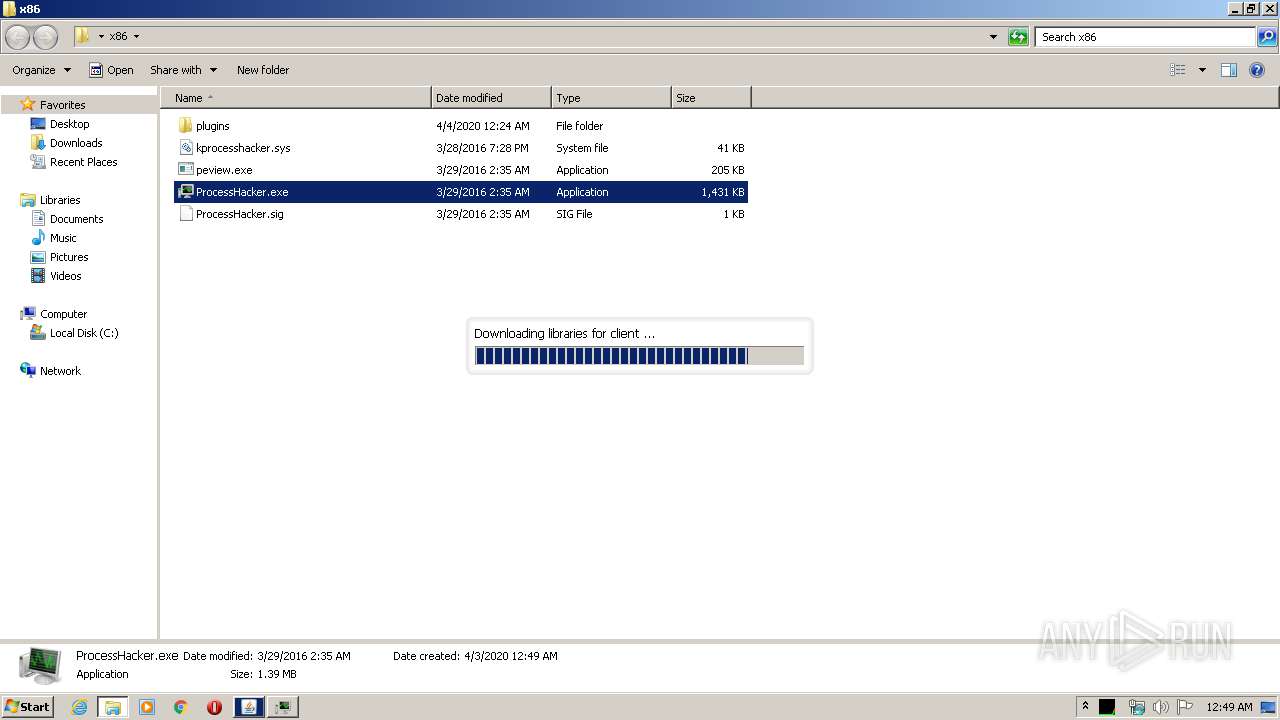1280x720 pixels.
Task: Select the ProcessHacker.sig file icon
Action: click(185, 214)
